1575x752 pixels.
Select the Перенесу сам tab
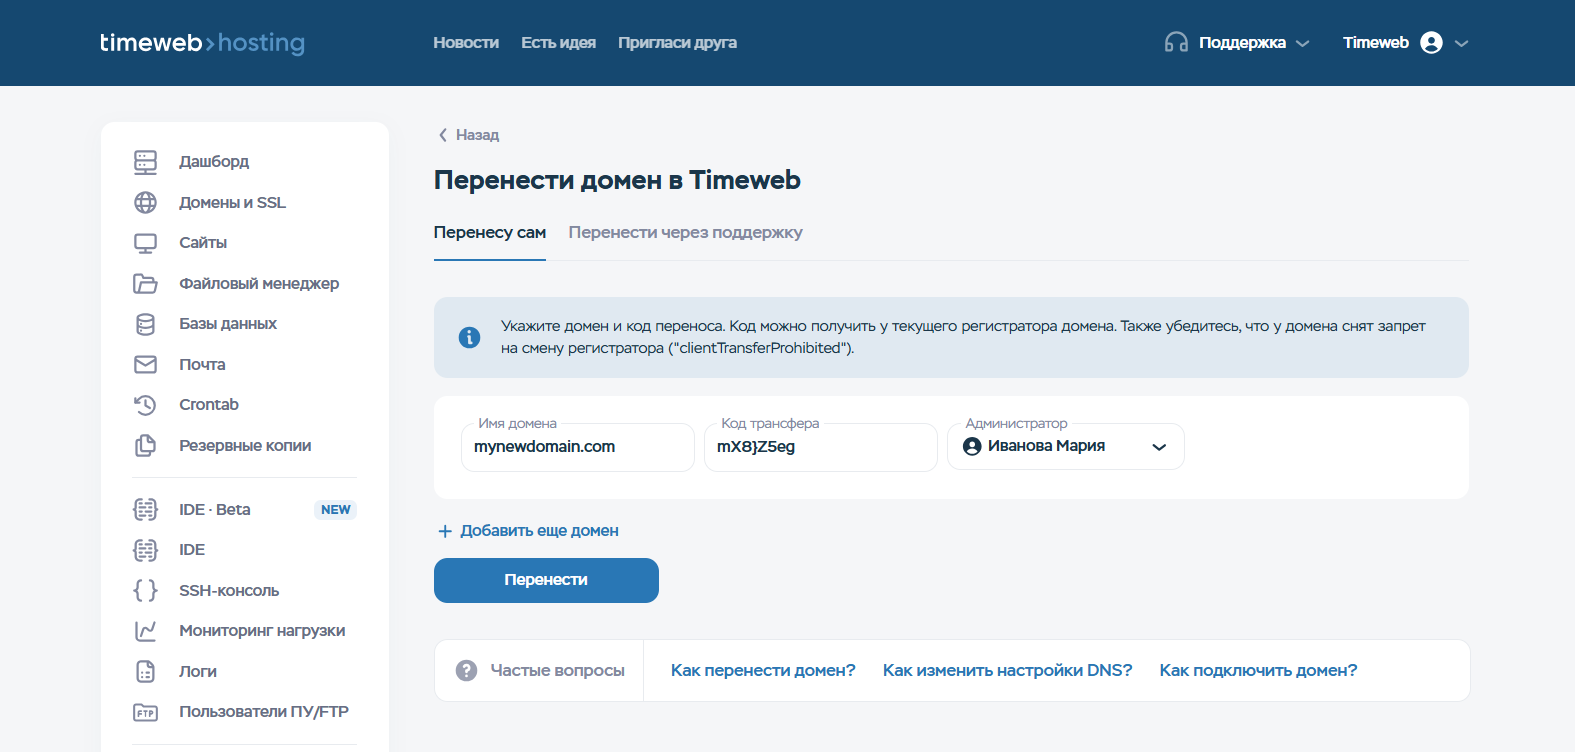(490, 233)
